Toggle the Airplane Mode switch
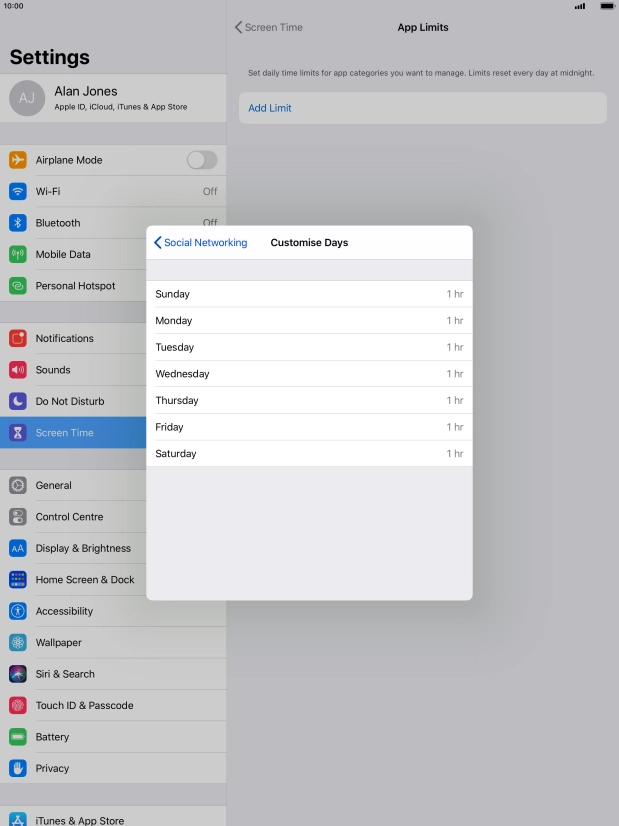This screenshot has height=826, width=619. tap(201, 160)
